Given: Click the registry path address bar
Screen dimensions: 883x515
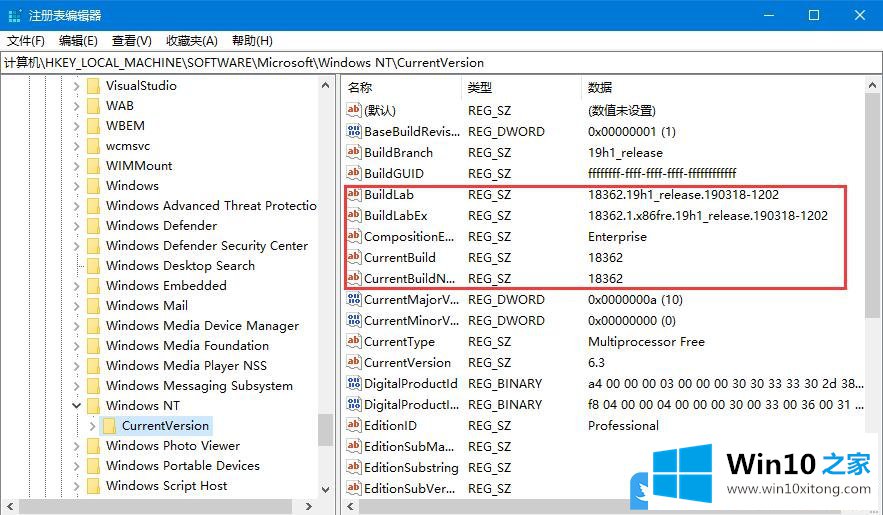Looking at the screenshot, I should (x=442, y=62).
